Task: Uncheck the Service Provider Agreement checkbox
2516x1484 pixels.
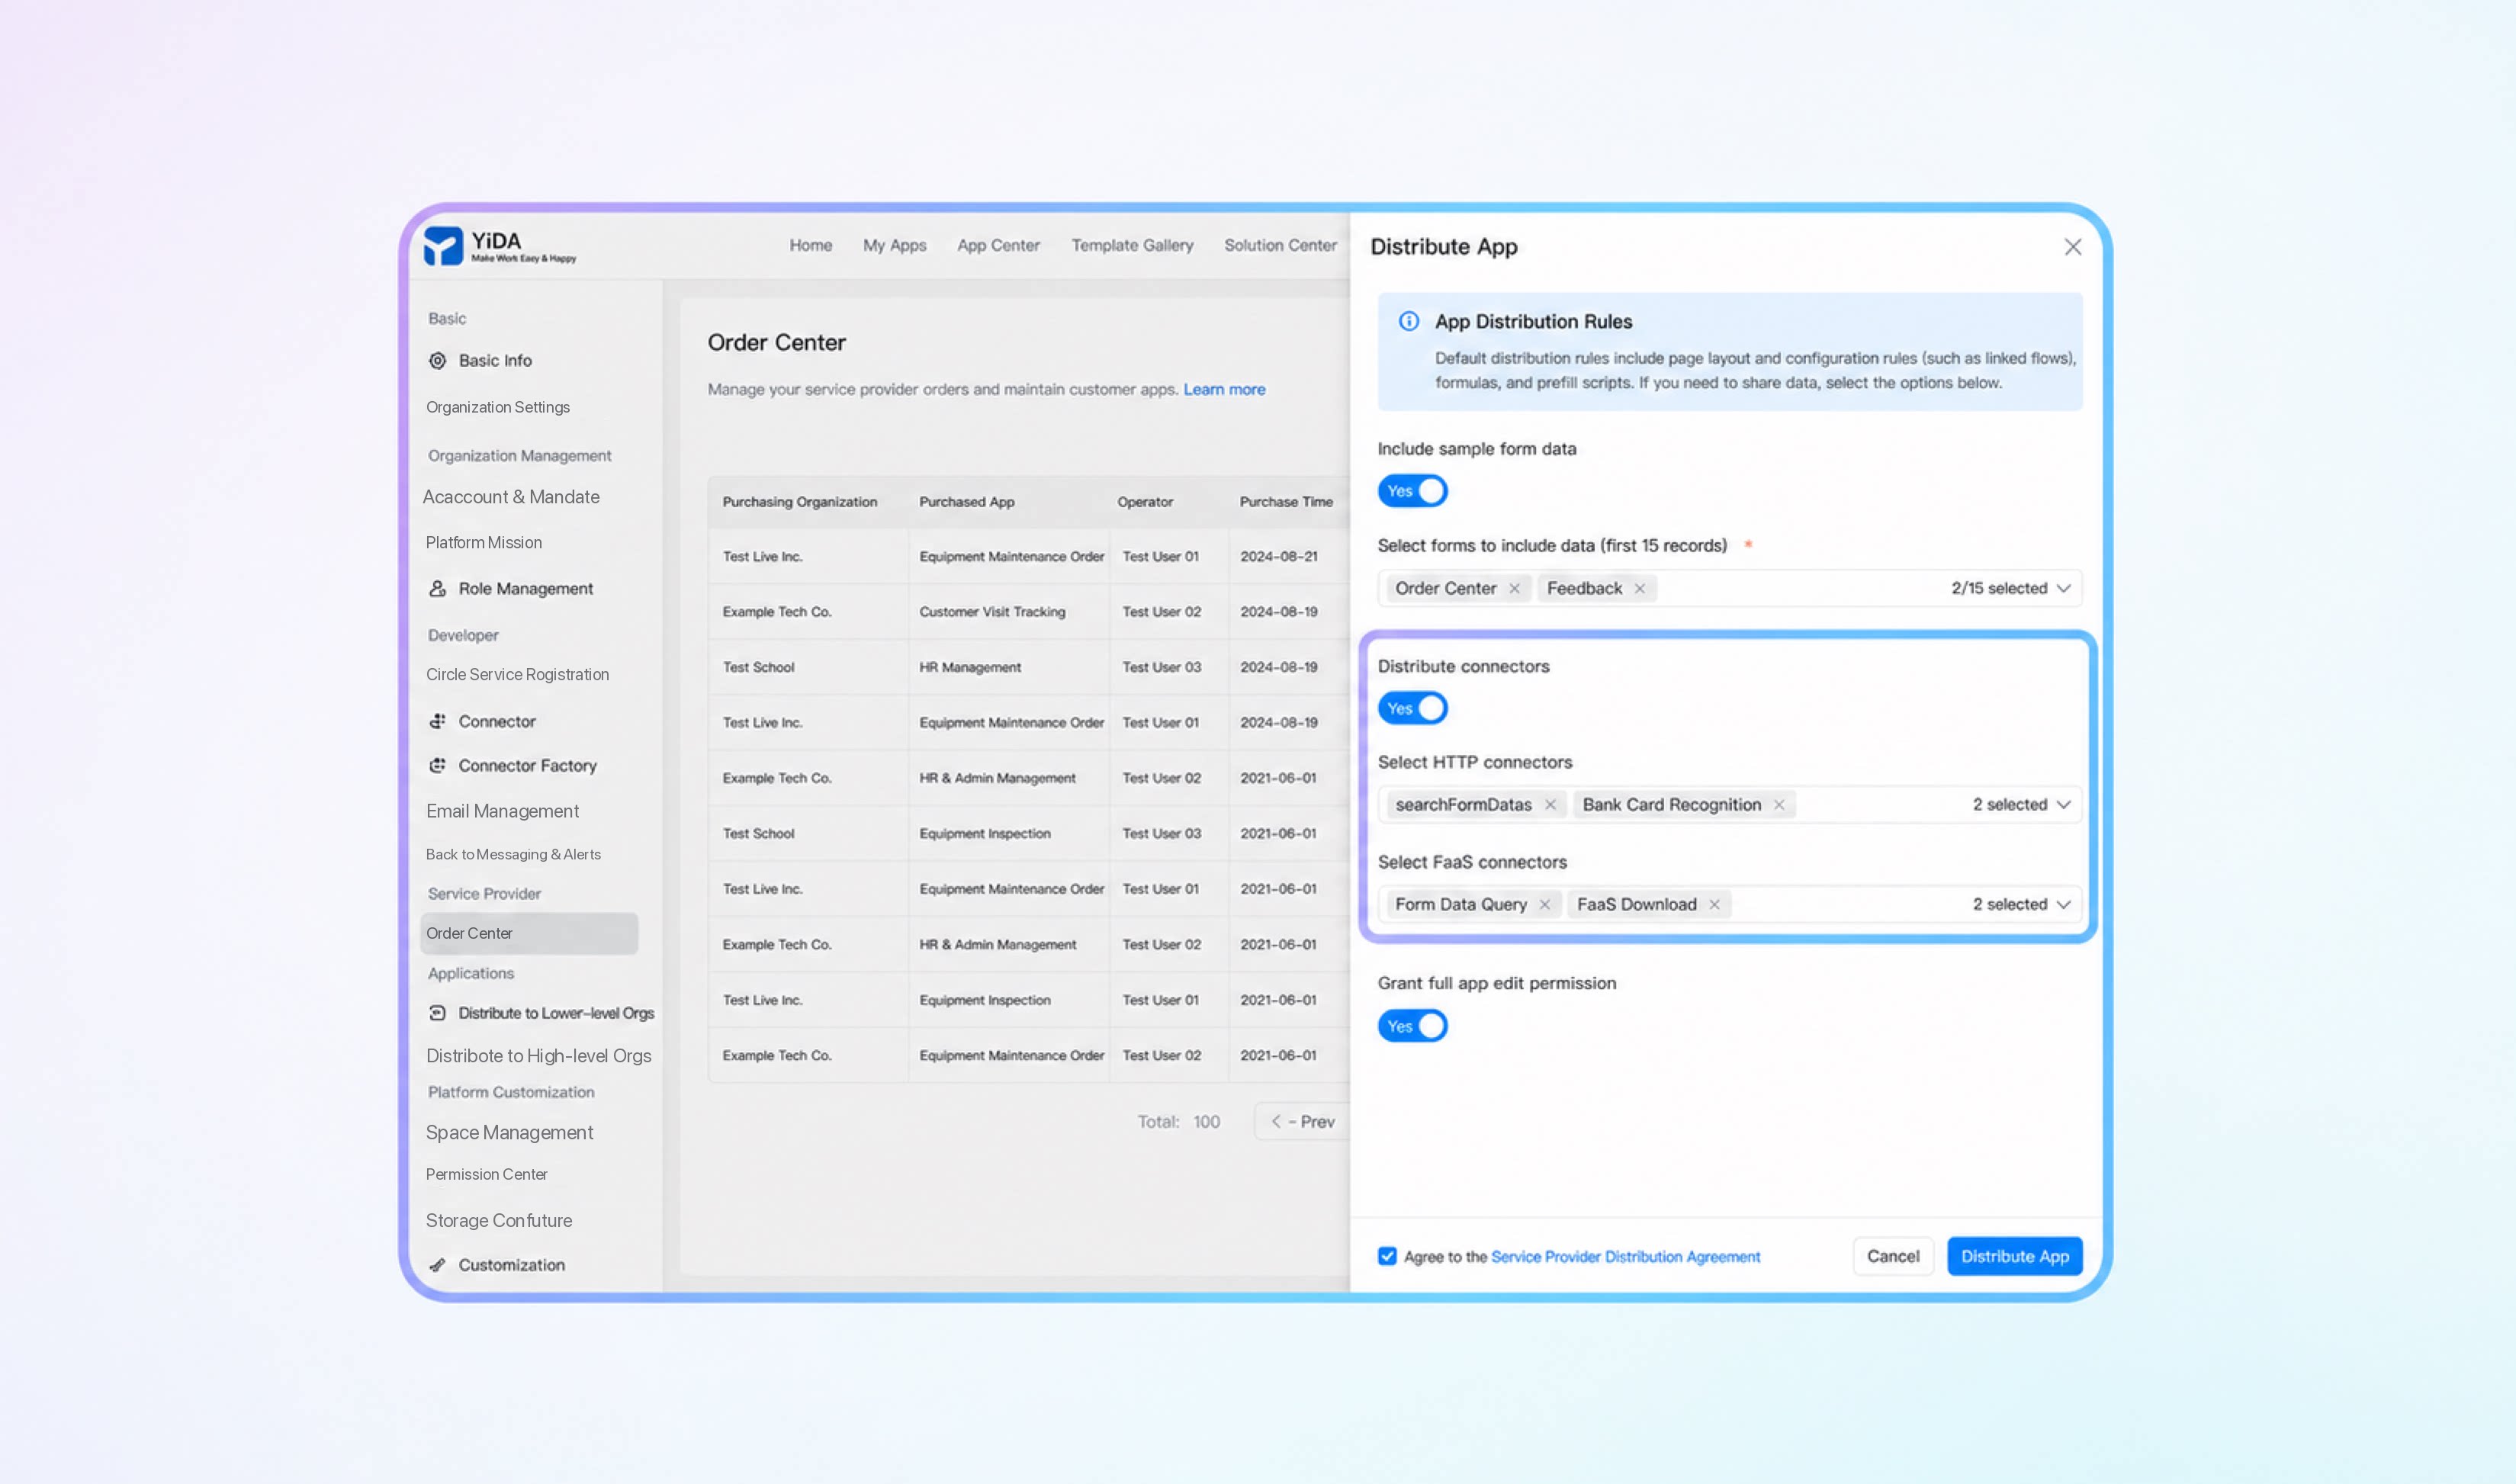Action: 1387,1256
